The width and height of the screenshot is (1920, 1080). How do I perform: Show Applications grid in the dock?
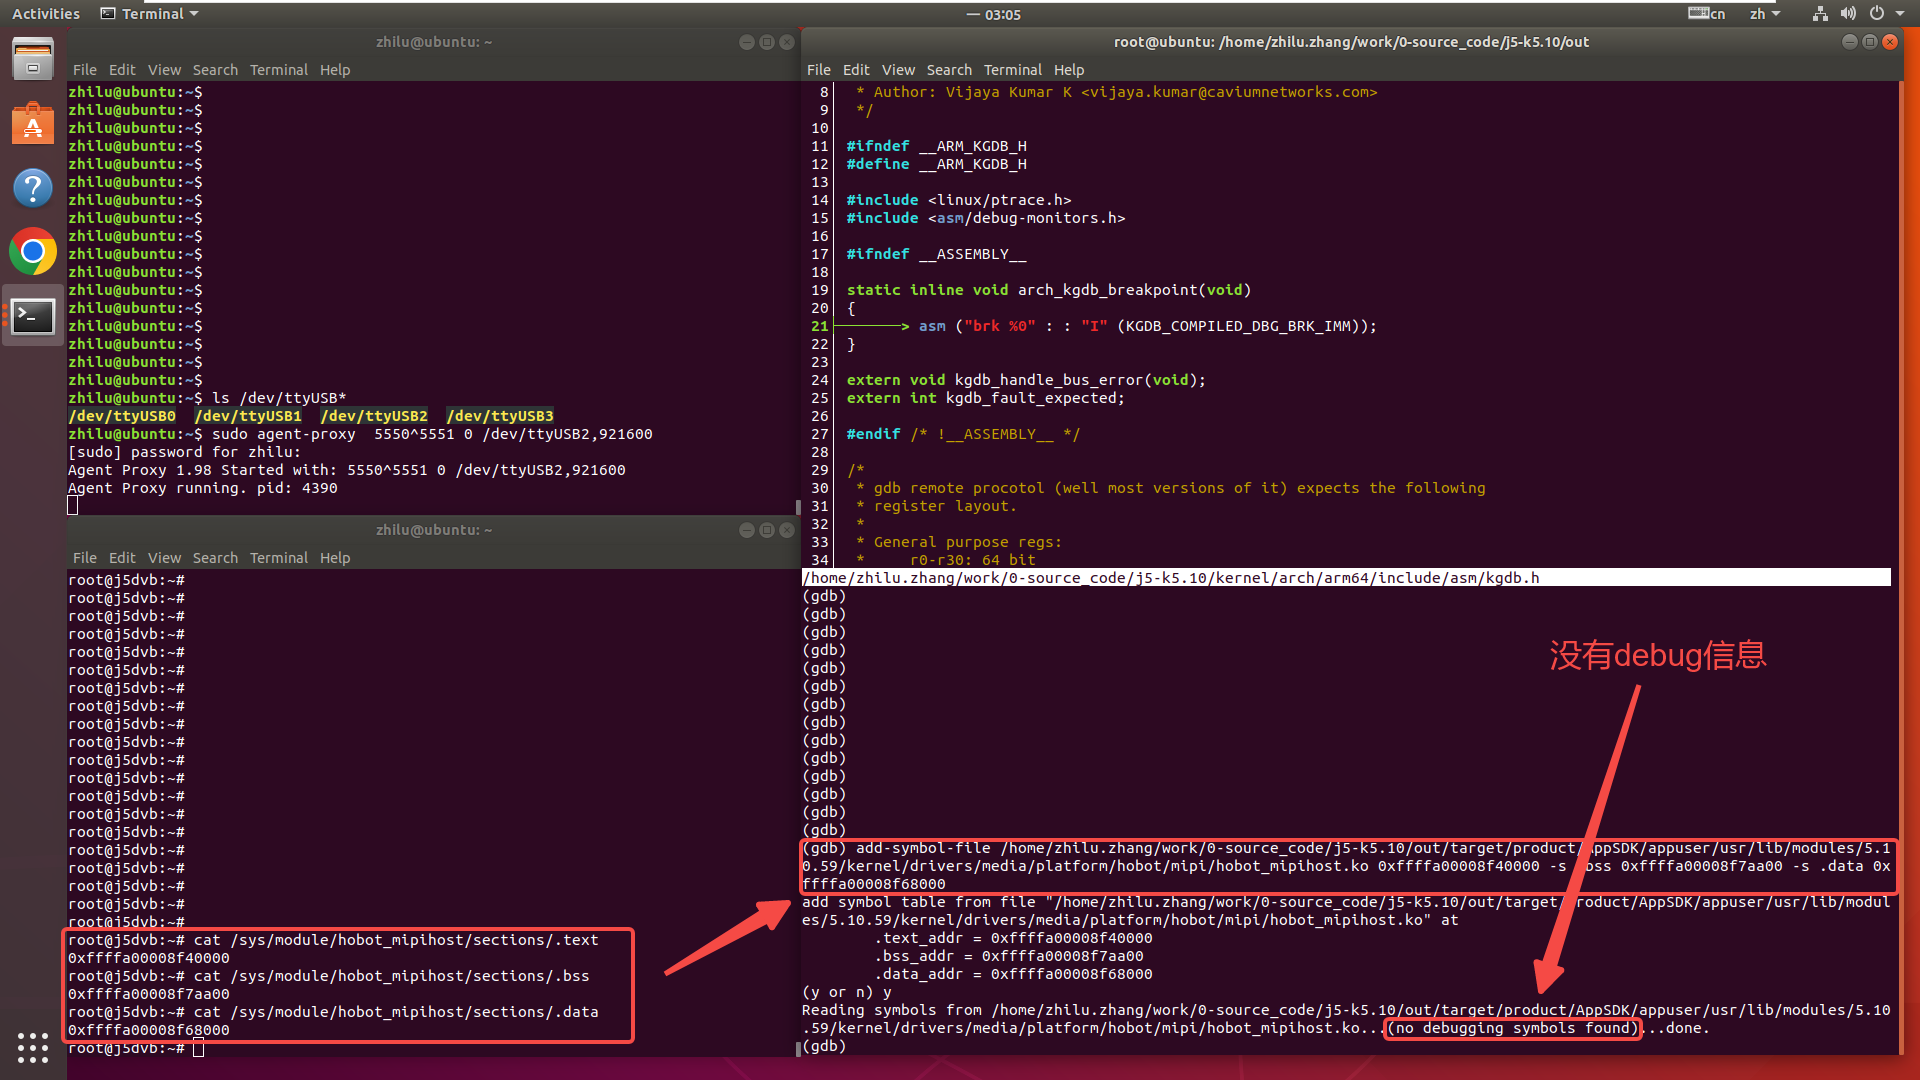click(33, 1047)
